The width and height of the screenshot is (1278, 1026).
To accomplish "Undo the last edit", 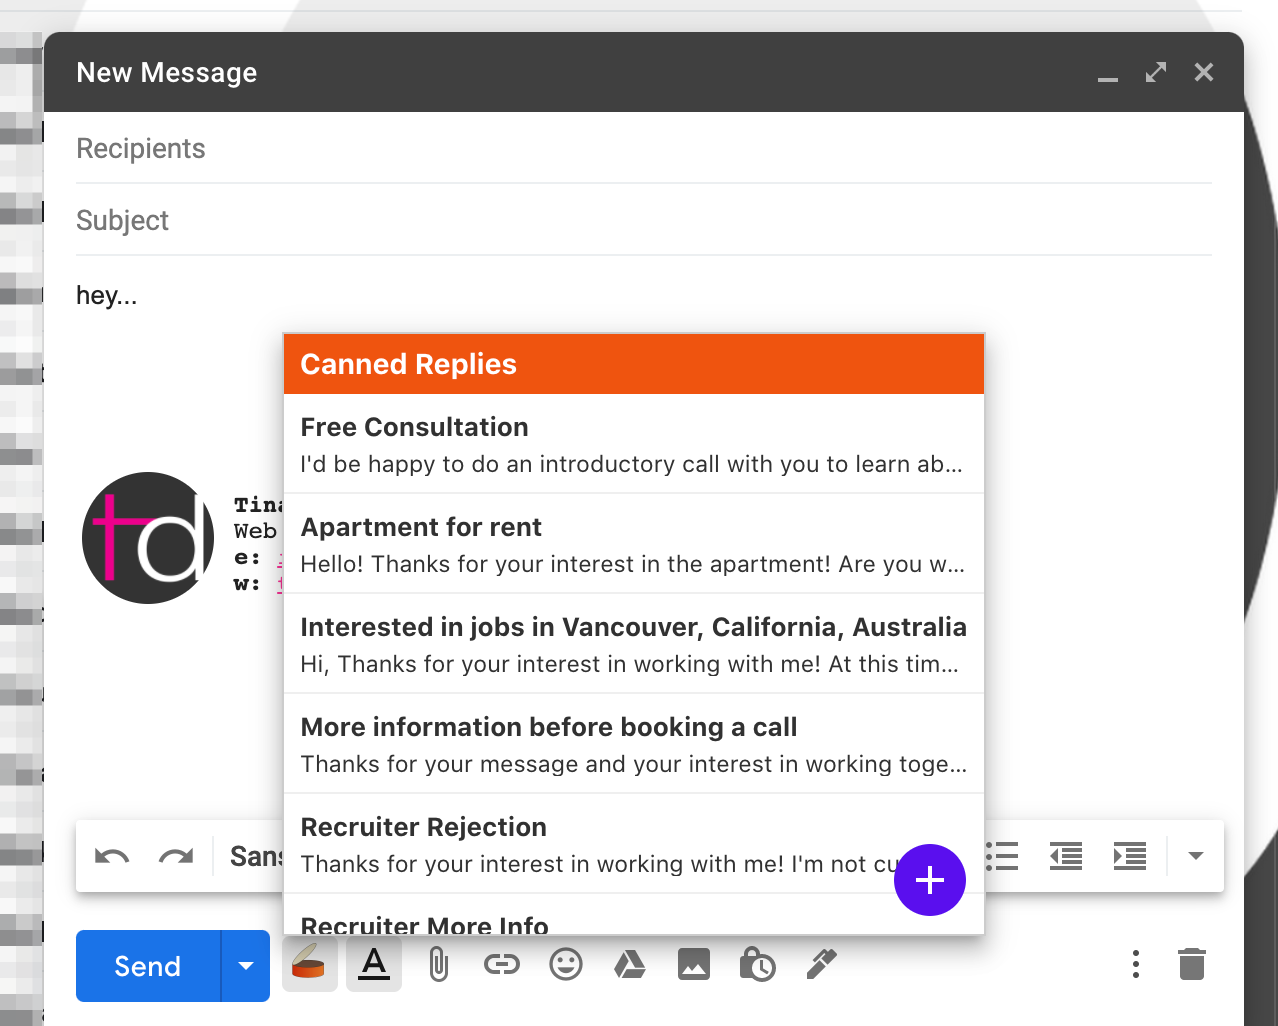I will coord(111,856).
